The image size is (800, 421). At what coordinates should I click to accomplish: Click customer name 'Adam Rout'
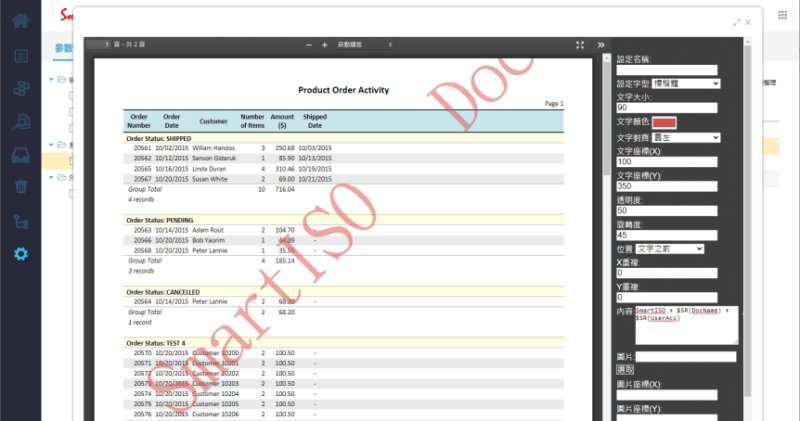208,230
